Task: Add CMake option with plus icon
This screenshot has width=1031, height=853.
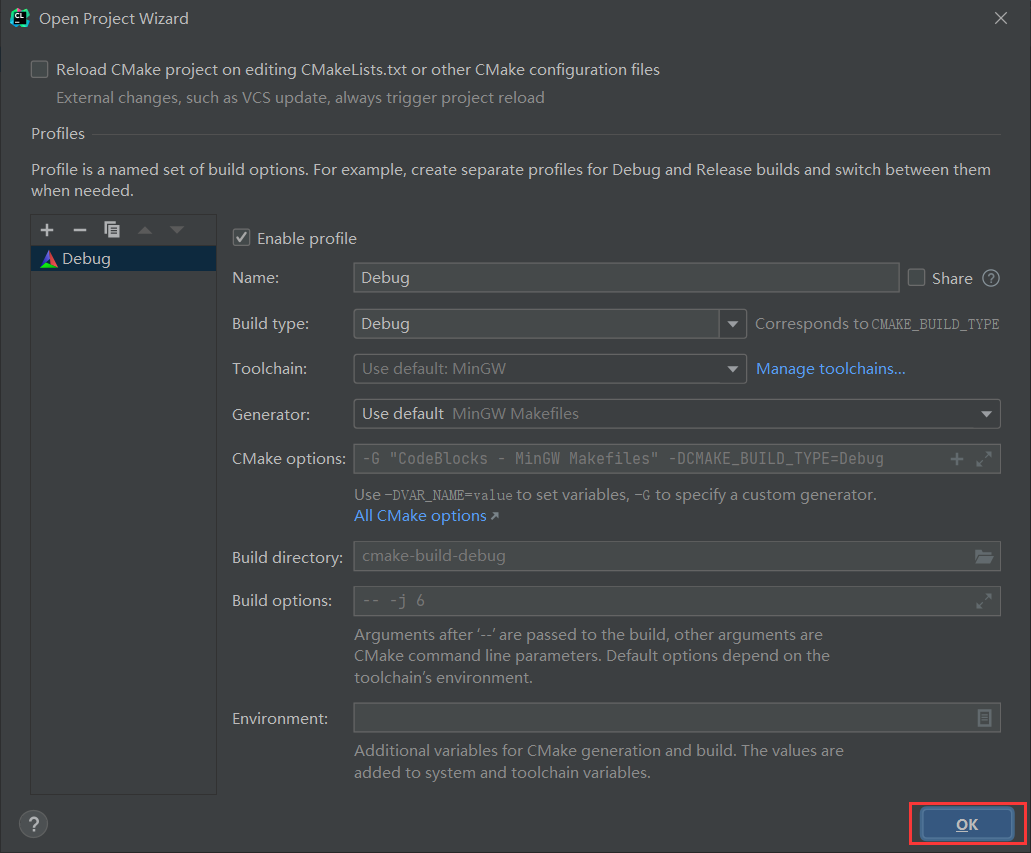Action: pyautogui.click(x=957, y=459)
